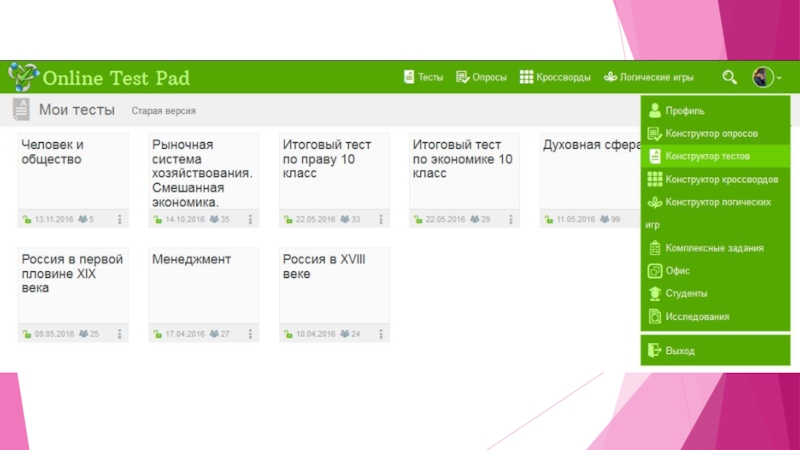This screenshot has height=450, width=800.
Task: Click Выход to log out
Action: click(715, 351)
